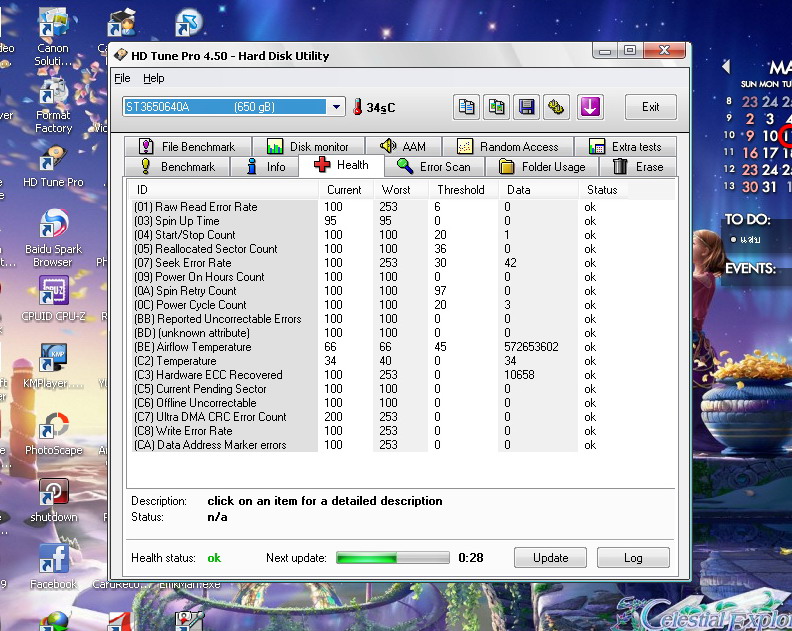Image resolution: width=792 pixels, height=631 pixels.
Task: Click the copy screenshot to clipboard icon
Action: (496, 107)
